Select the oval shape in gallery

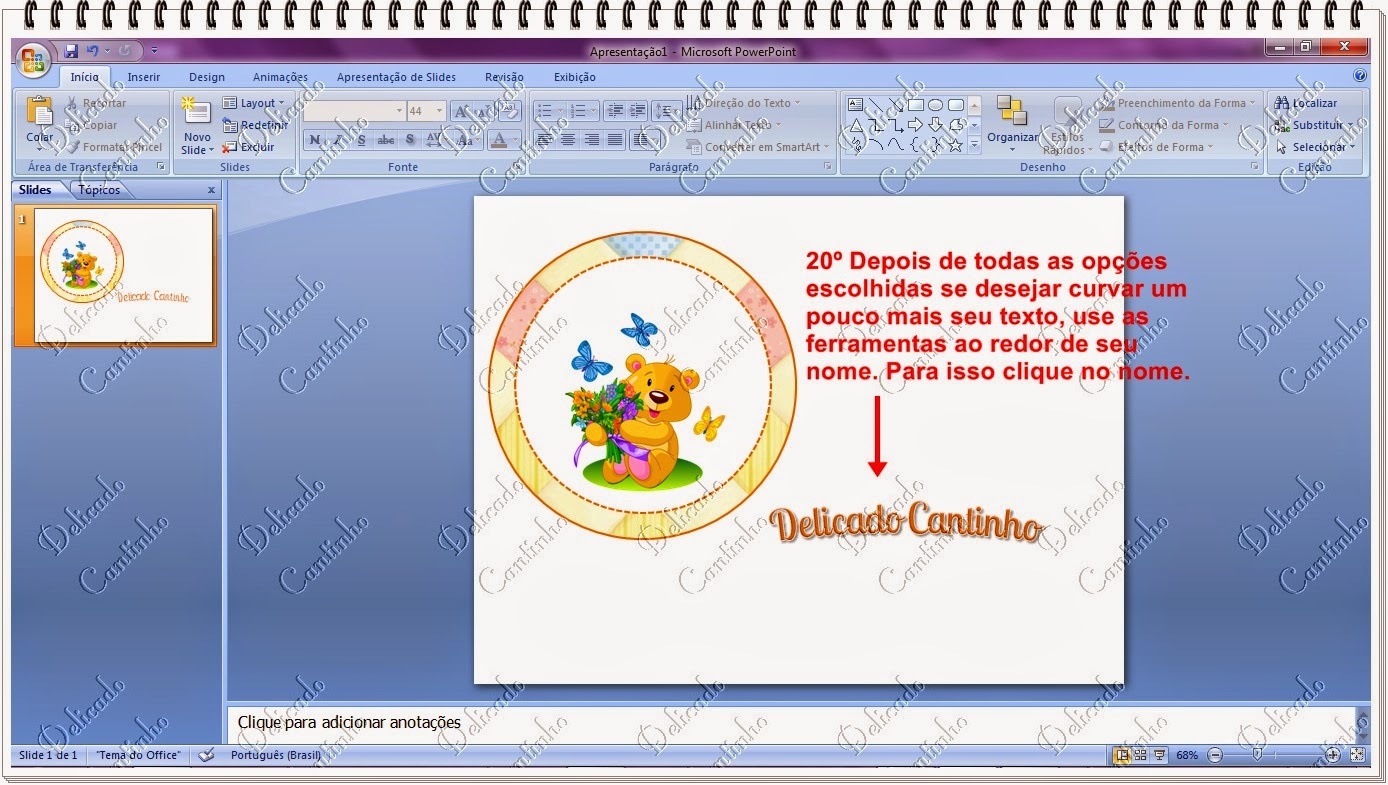935,104
